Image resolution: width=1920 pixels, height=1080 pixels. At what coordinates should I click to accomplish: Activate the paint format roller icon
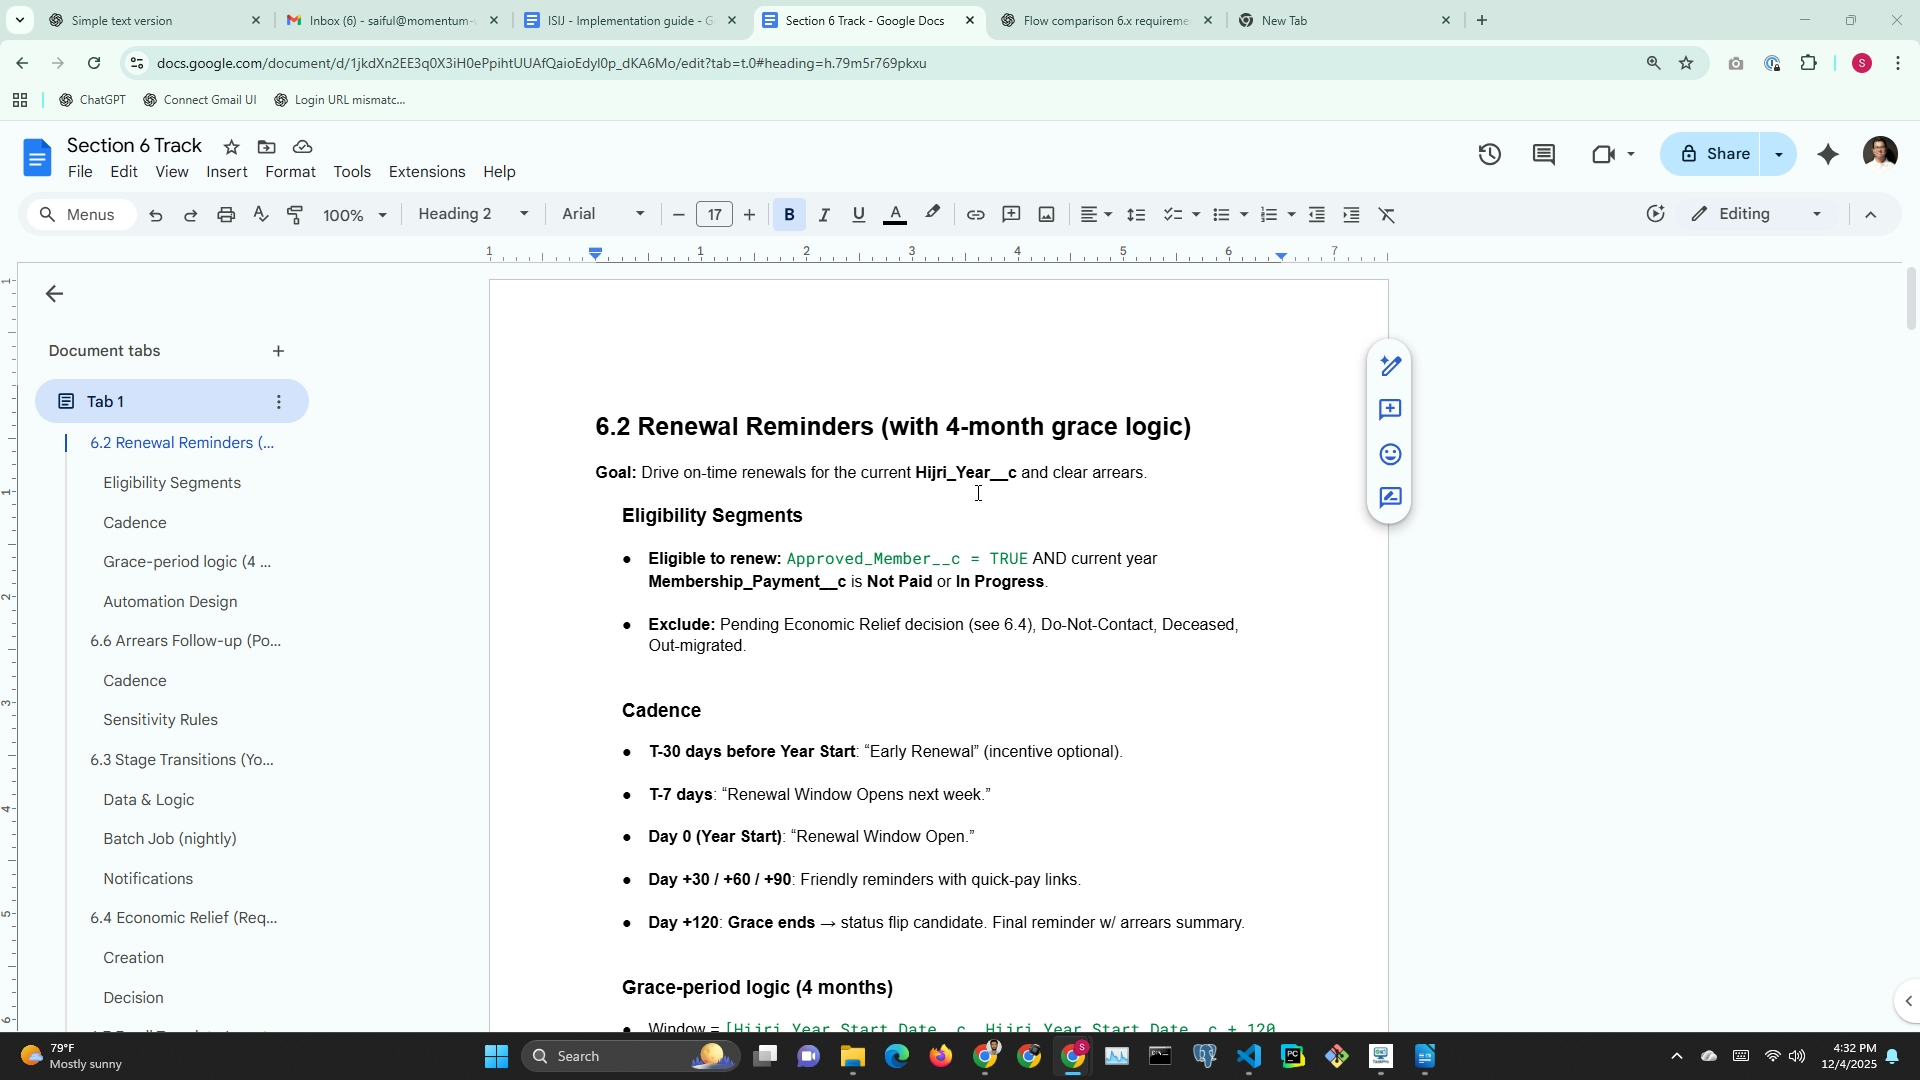click(296, 215)
